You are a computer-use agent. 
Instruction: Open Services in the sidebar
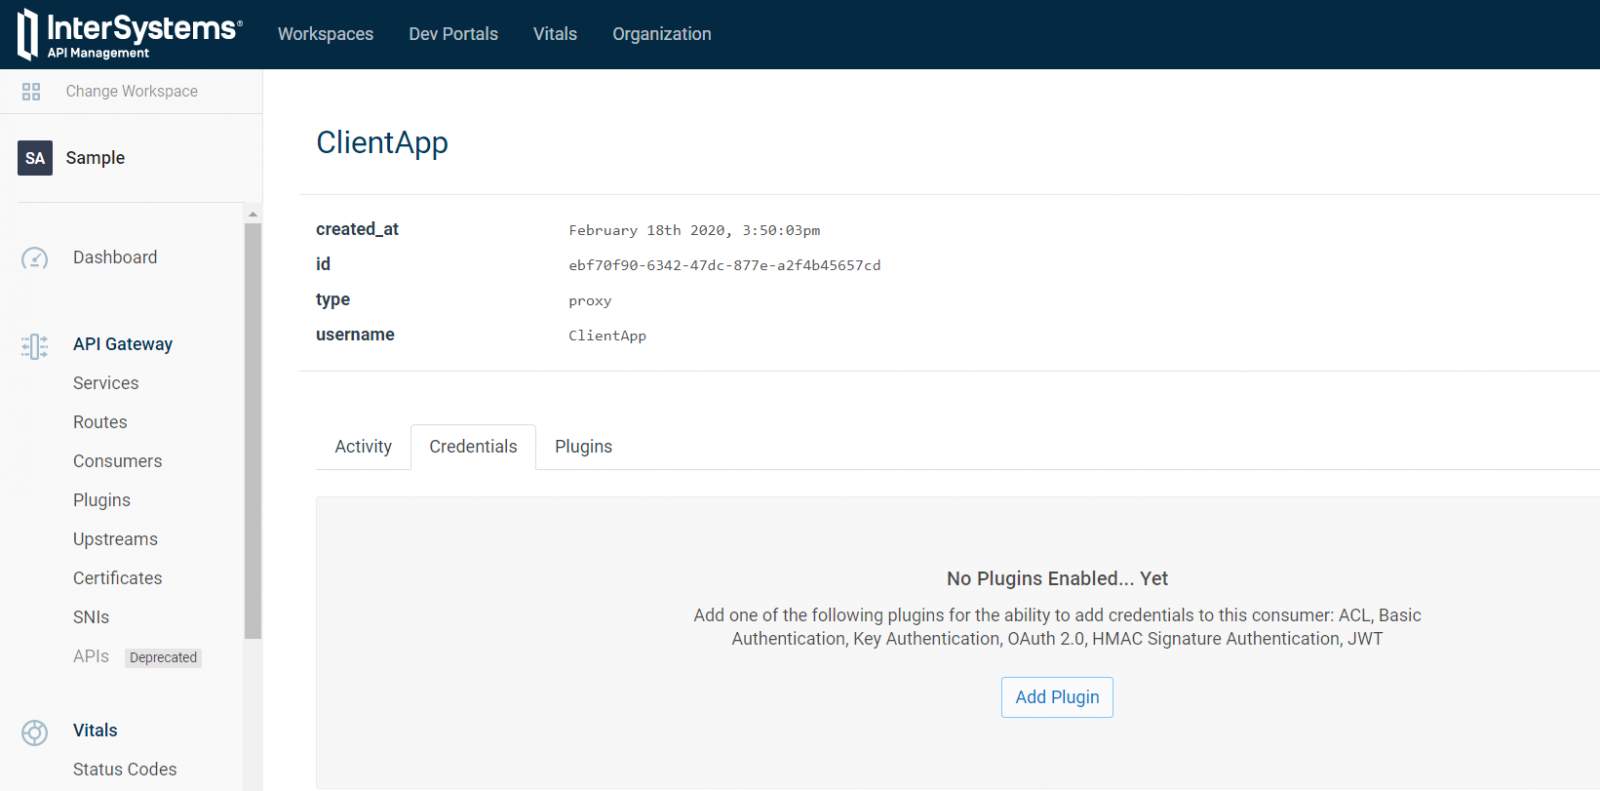point(106,383)
